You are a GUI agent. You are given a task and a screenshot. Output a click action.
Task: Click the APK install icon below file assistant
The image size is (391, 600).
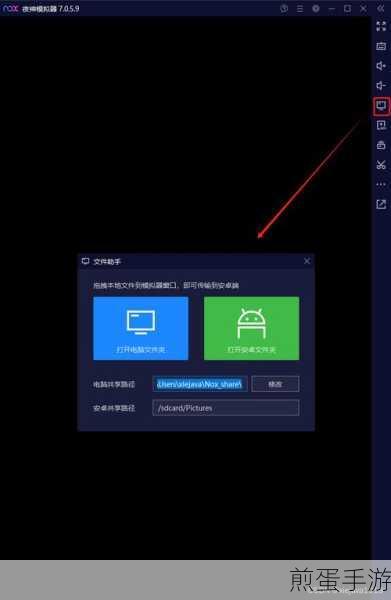[381, 125]
